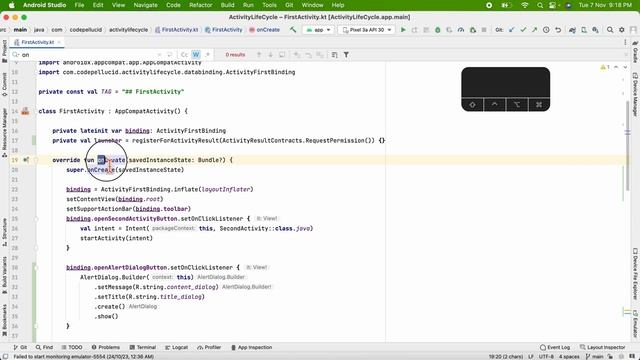Open the App Inspection tool window

coord(251,347)
